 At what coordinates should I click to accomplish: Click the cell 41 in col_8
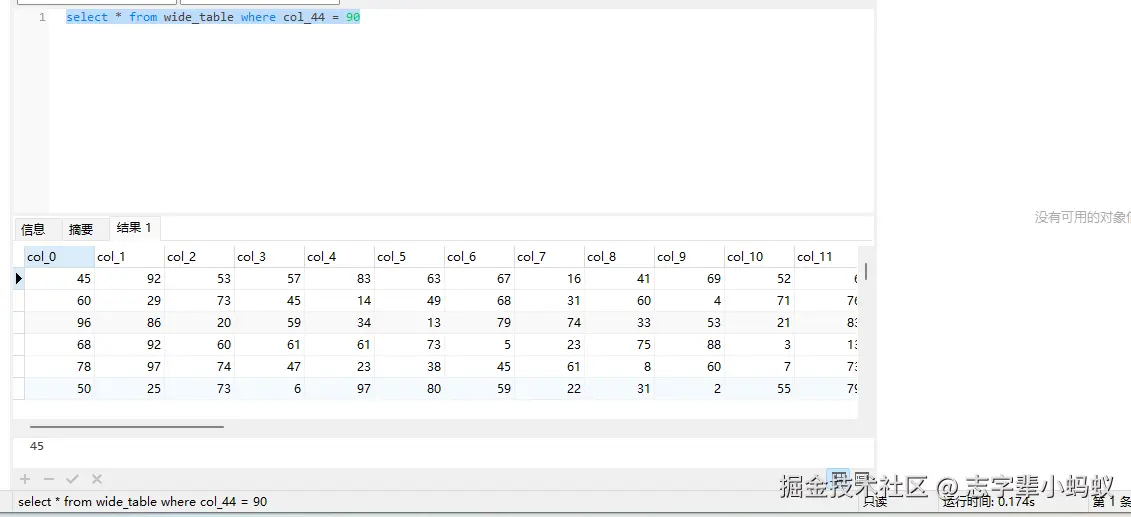pyautogui.click(x=620, y=278)
